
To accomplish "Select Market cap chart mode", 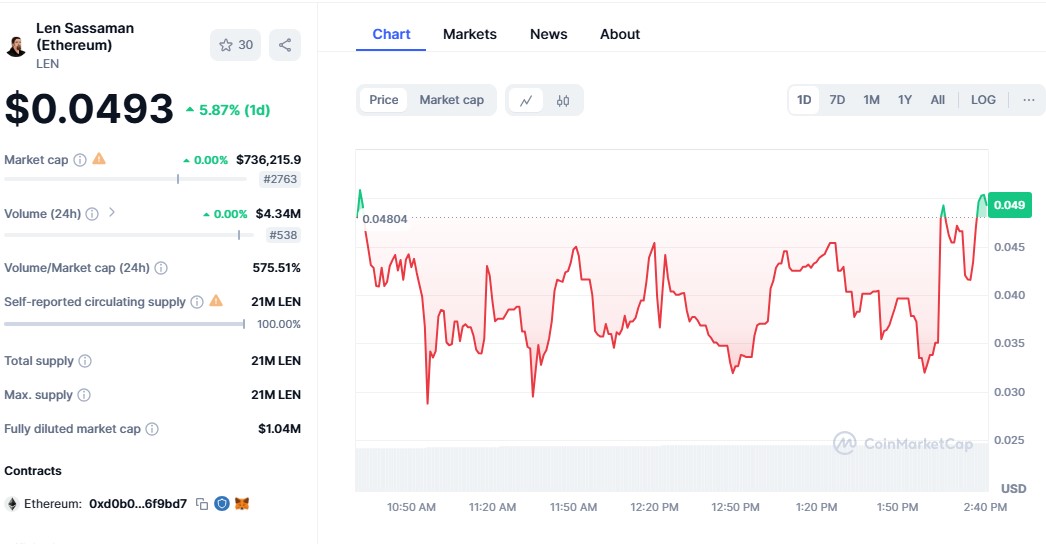I will pyautogui.click(x=452, y=100).
